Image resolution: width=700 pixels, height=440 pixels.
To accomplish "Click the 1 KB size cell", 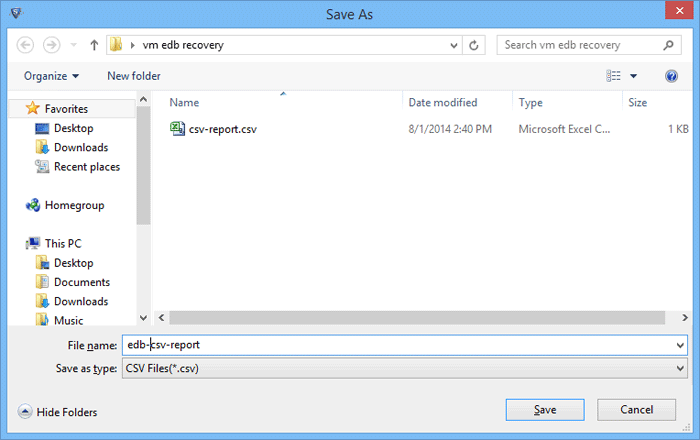I will coord(678,129).
